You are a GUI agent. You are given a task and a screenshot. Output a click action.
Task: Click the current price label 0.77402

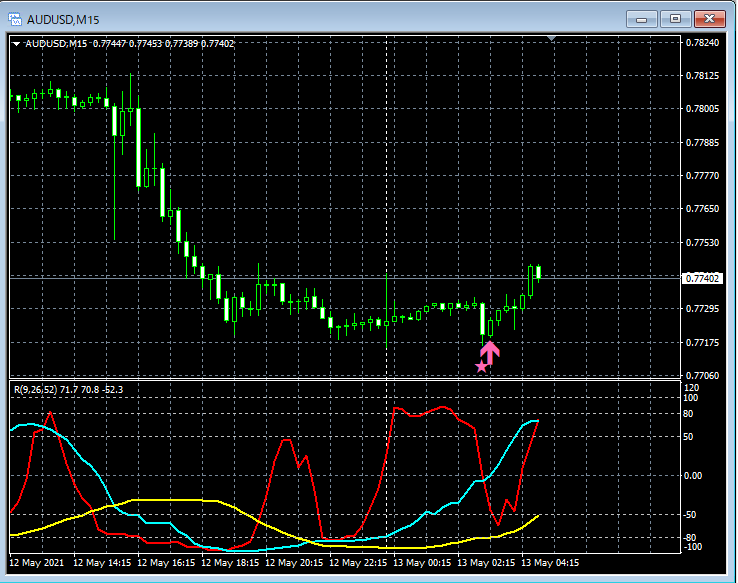pyautogui.click(x=702, y=279)
